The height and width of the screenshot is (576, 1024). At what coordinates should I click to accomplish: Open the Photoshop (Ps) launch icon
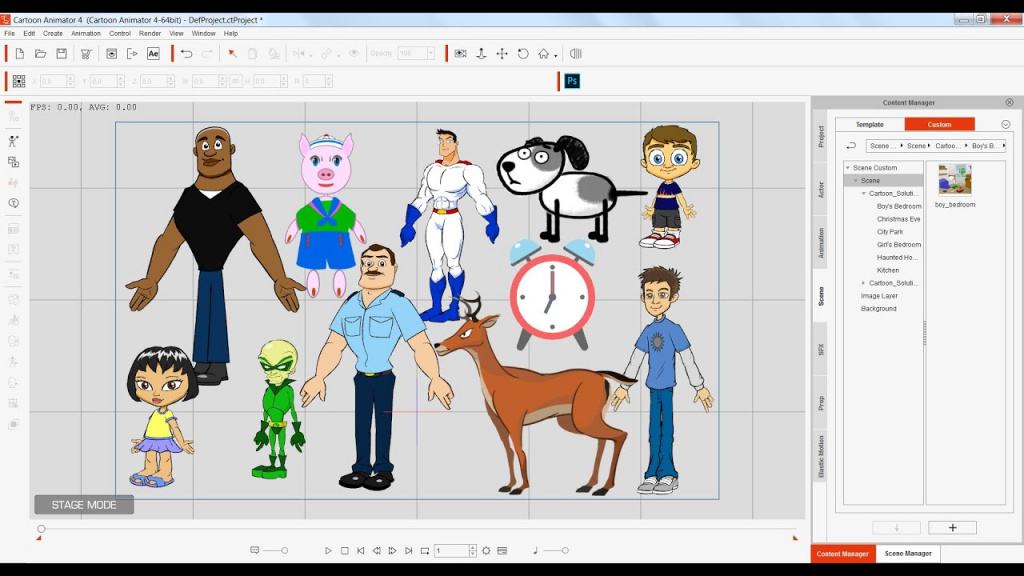coord(572,81)
